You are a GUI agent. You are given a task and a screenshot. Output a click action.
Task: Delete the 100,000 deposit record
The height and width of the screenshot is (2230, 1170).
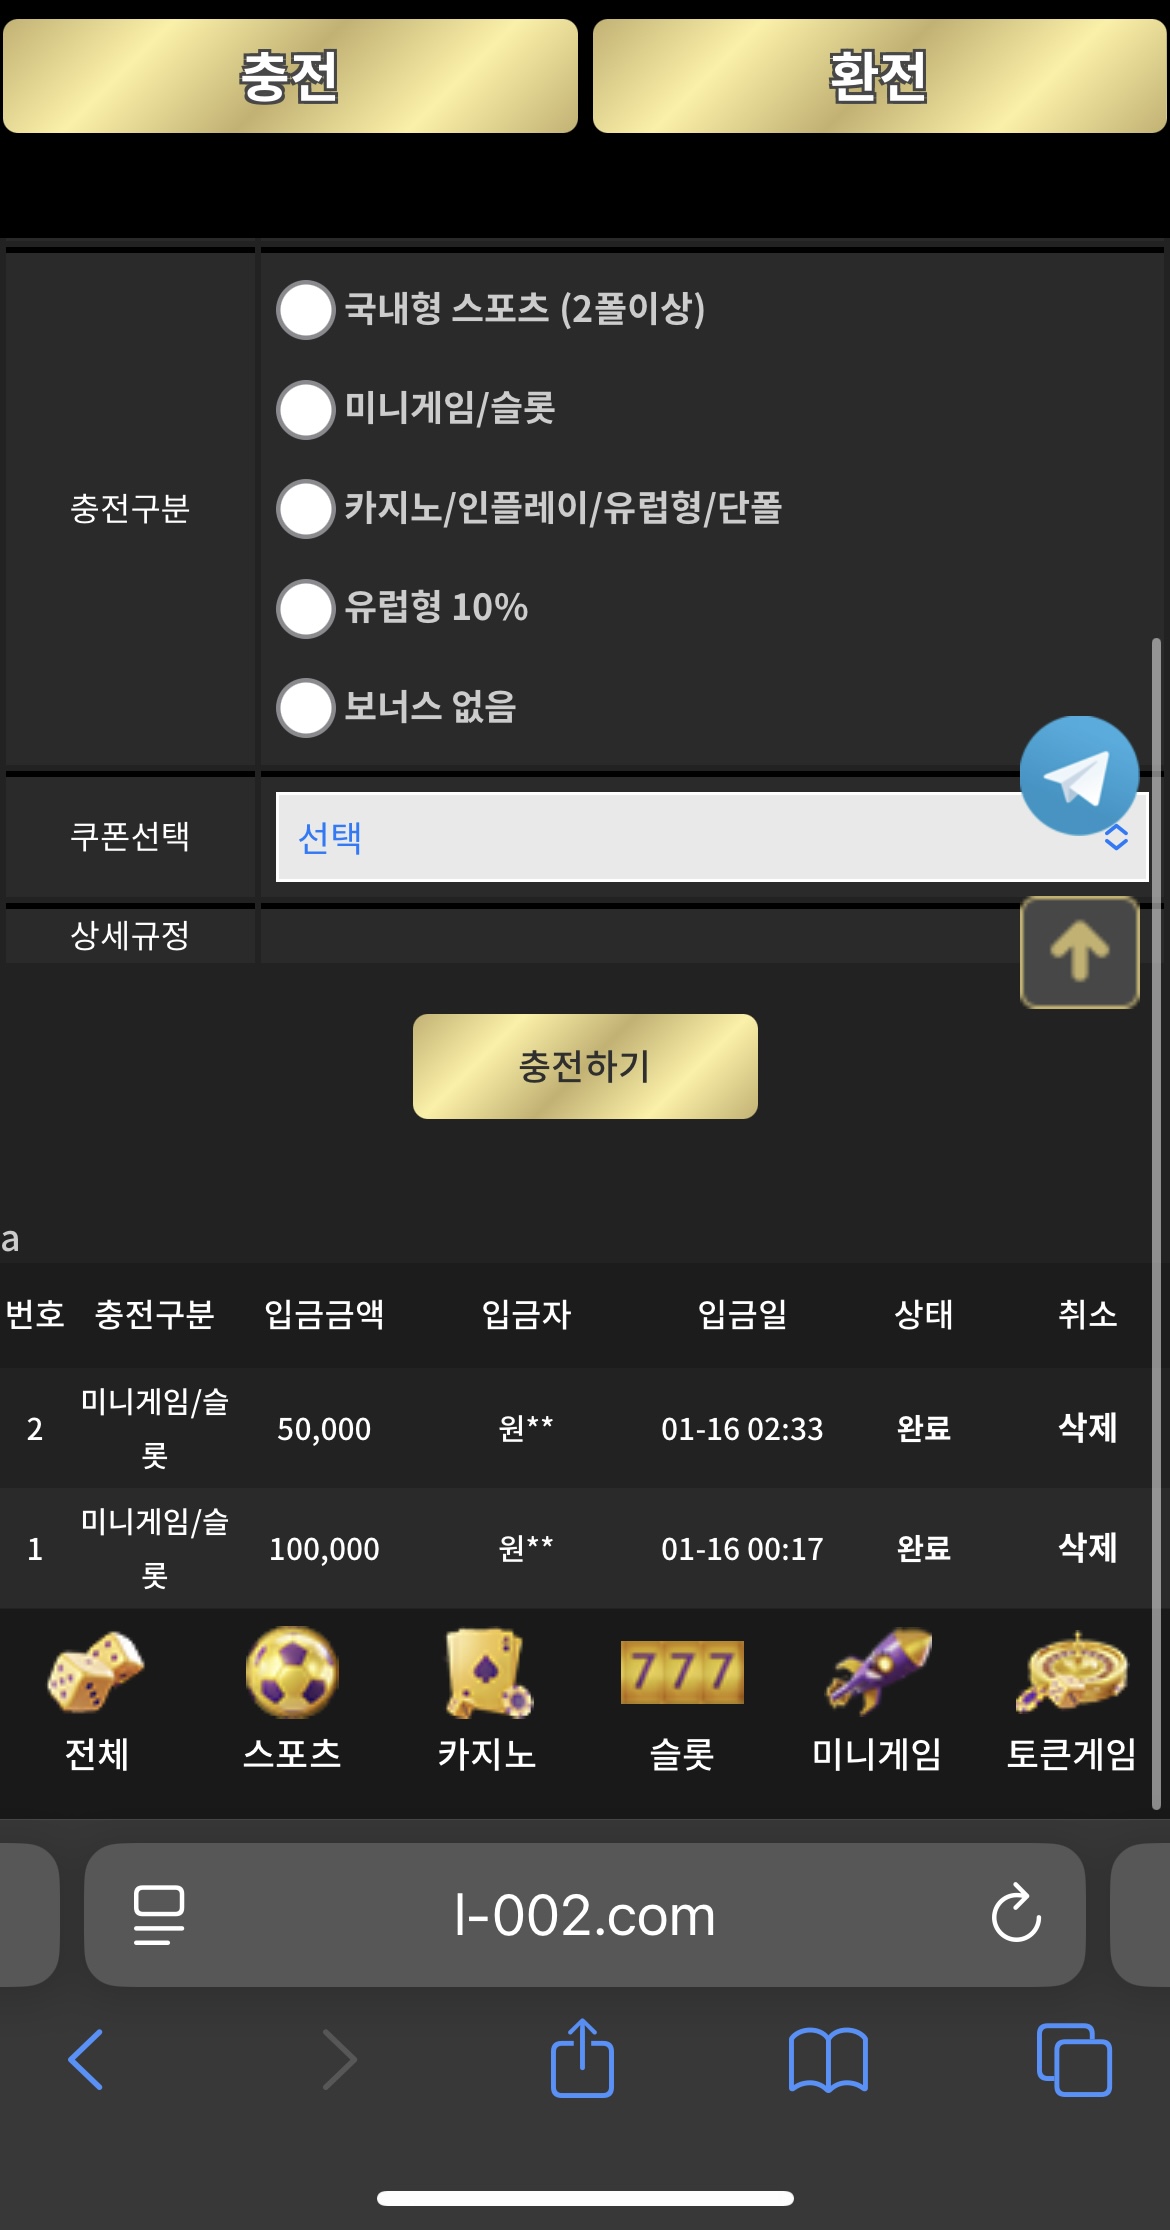[x=1087, y=1548]
